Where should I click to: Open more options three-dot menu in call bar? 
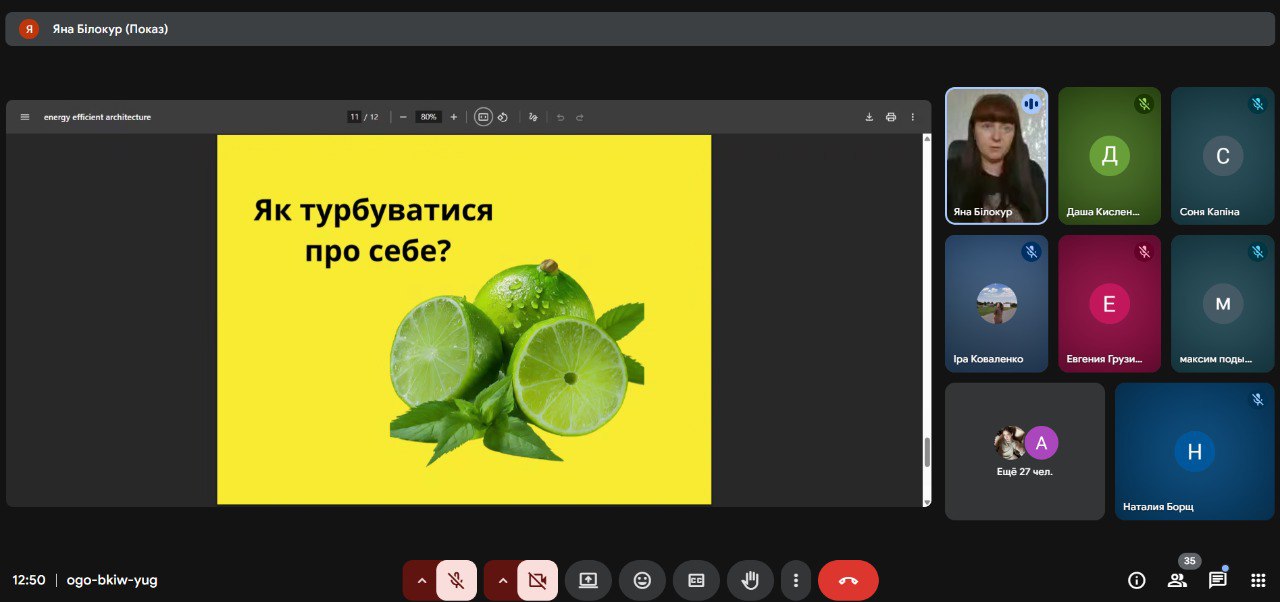click(796, 580)
